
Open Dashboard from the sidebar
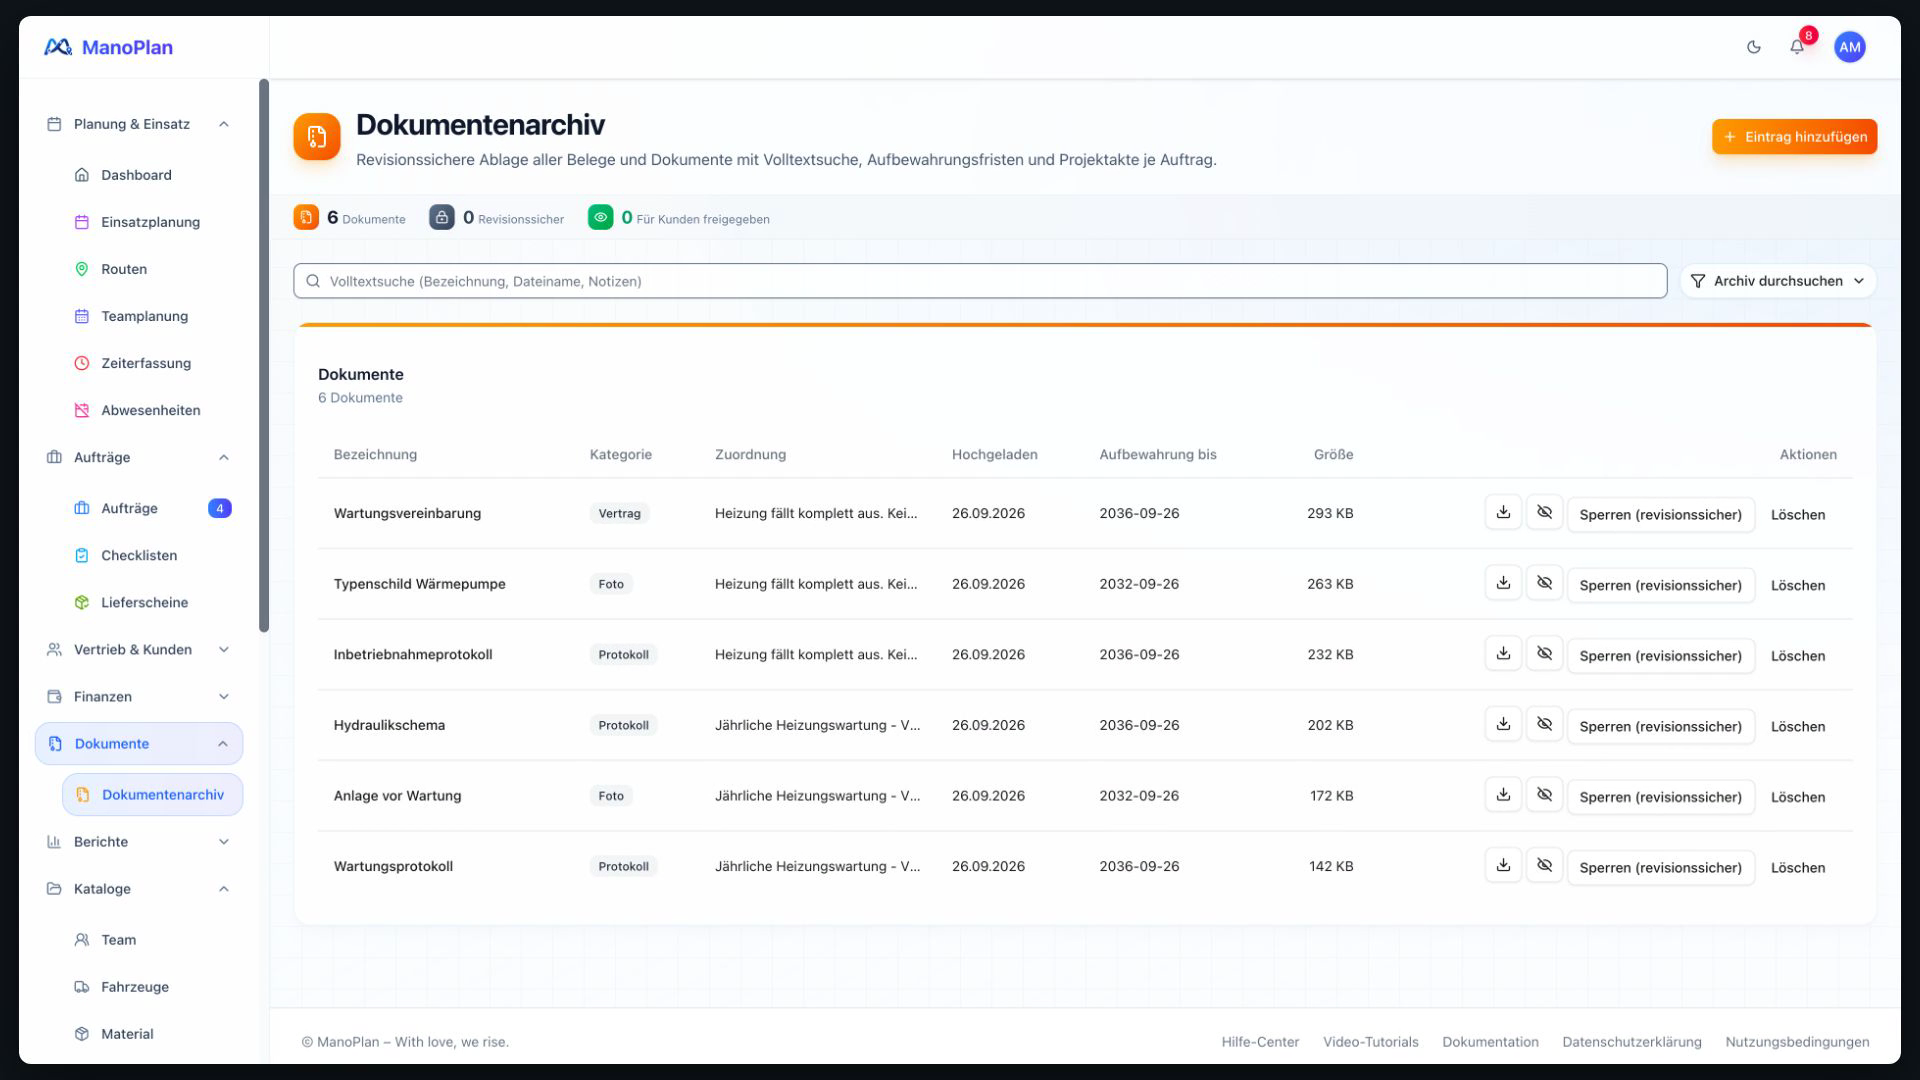pos(152,175)
